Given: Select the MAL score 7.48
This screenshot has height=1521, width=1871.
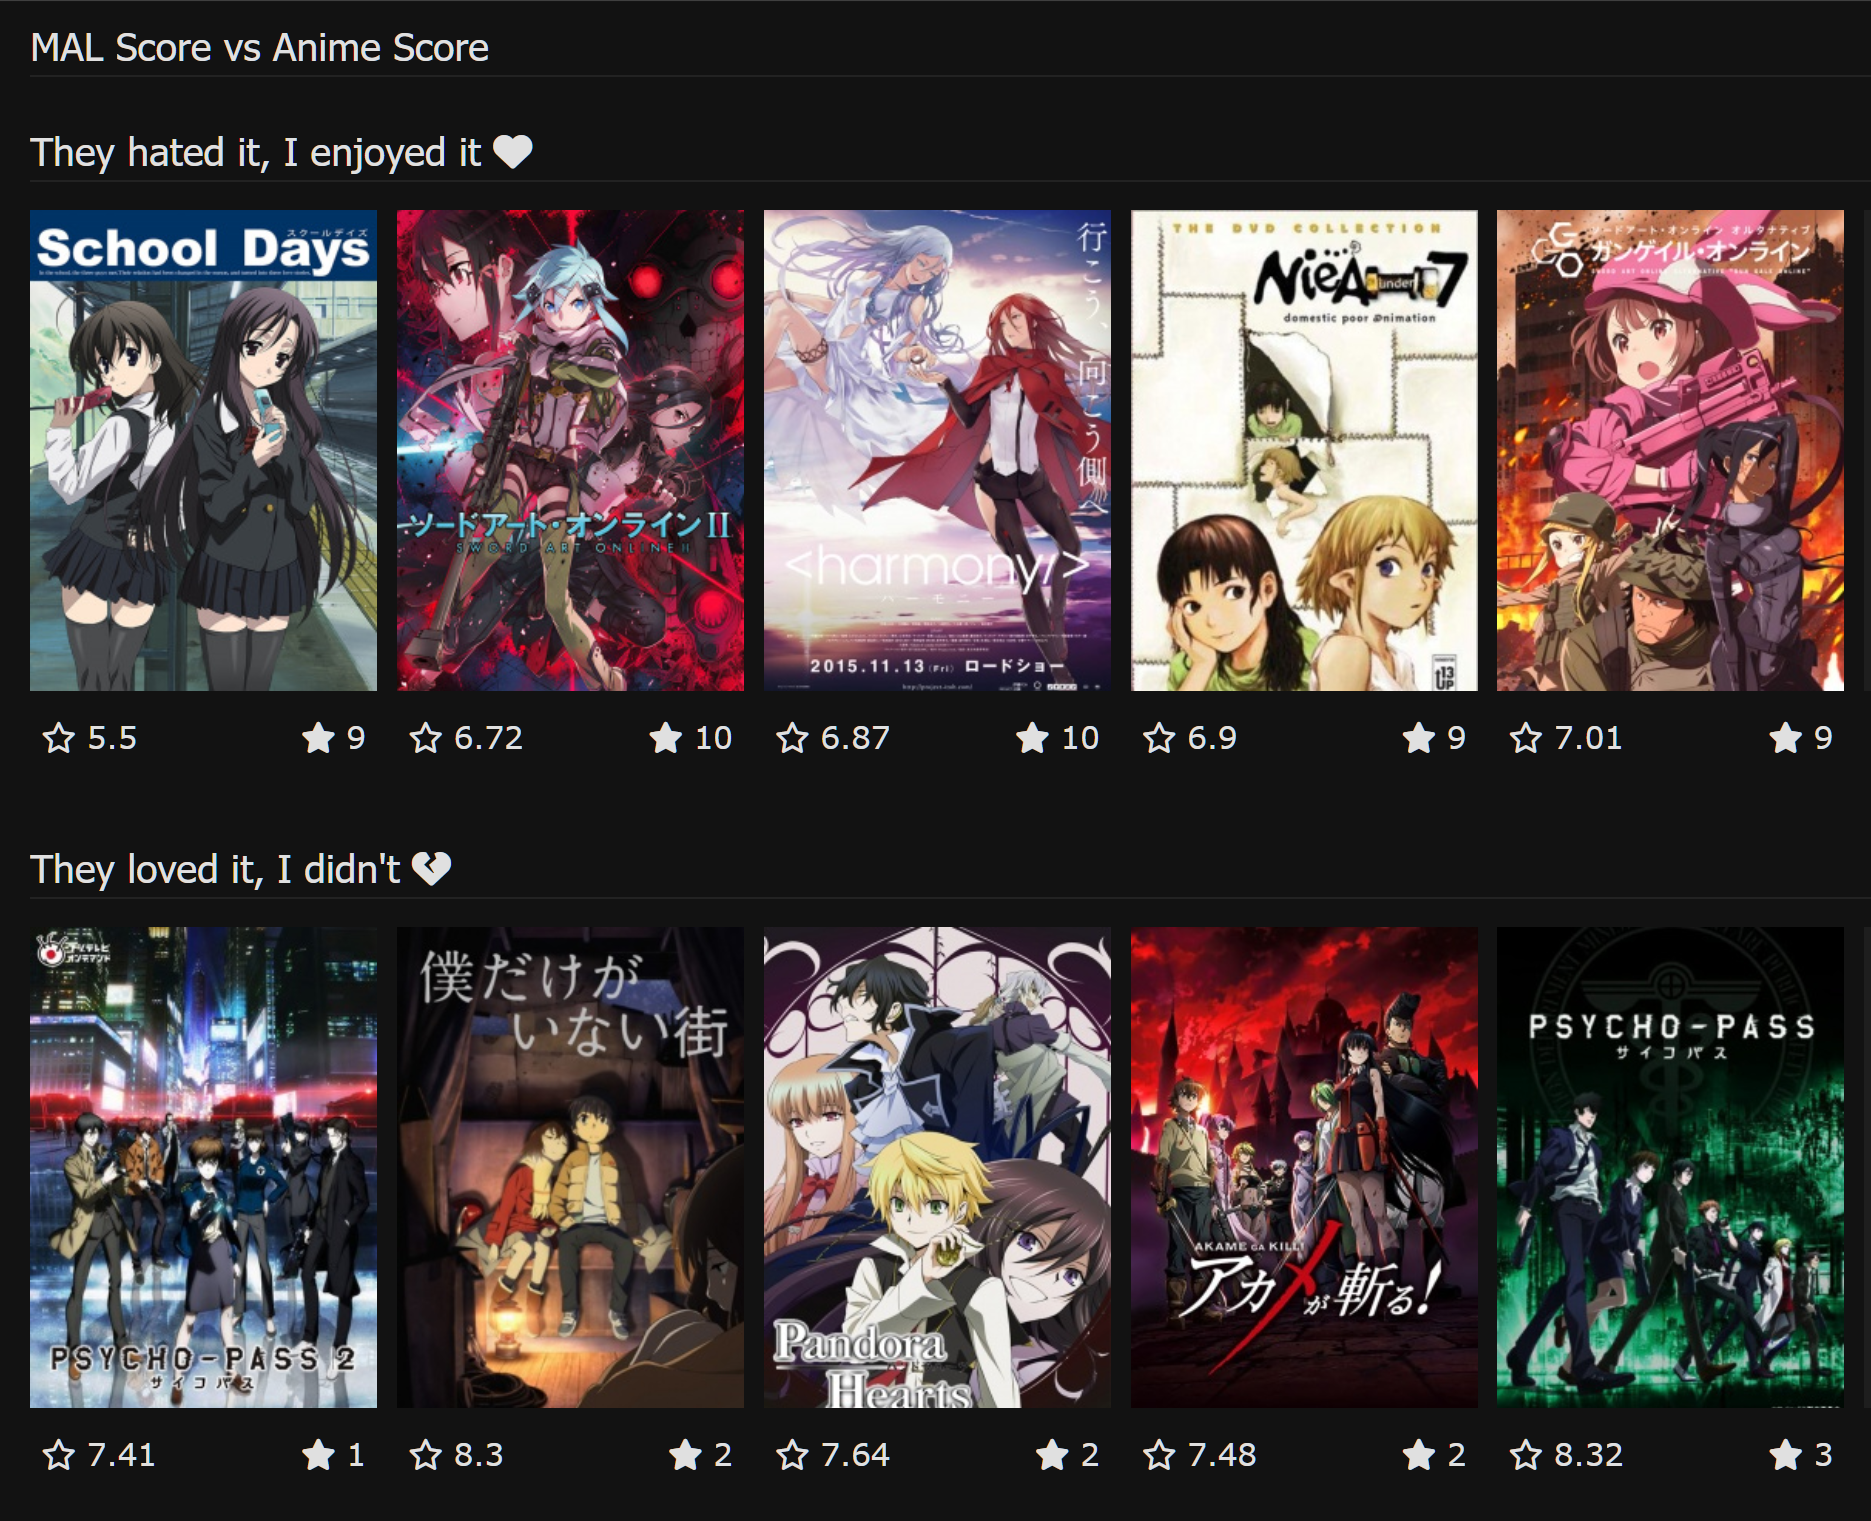Looking at the screenshot, I should pos(1223,1455).
